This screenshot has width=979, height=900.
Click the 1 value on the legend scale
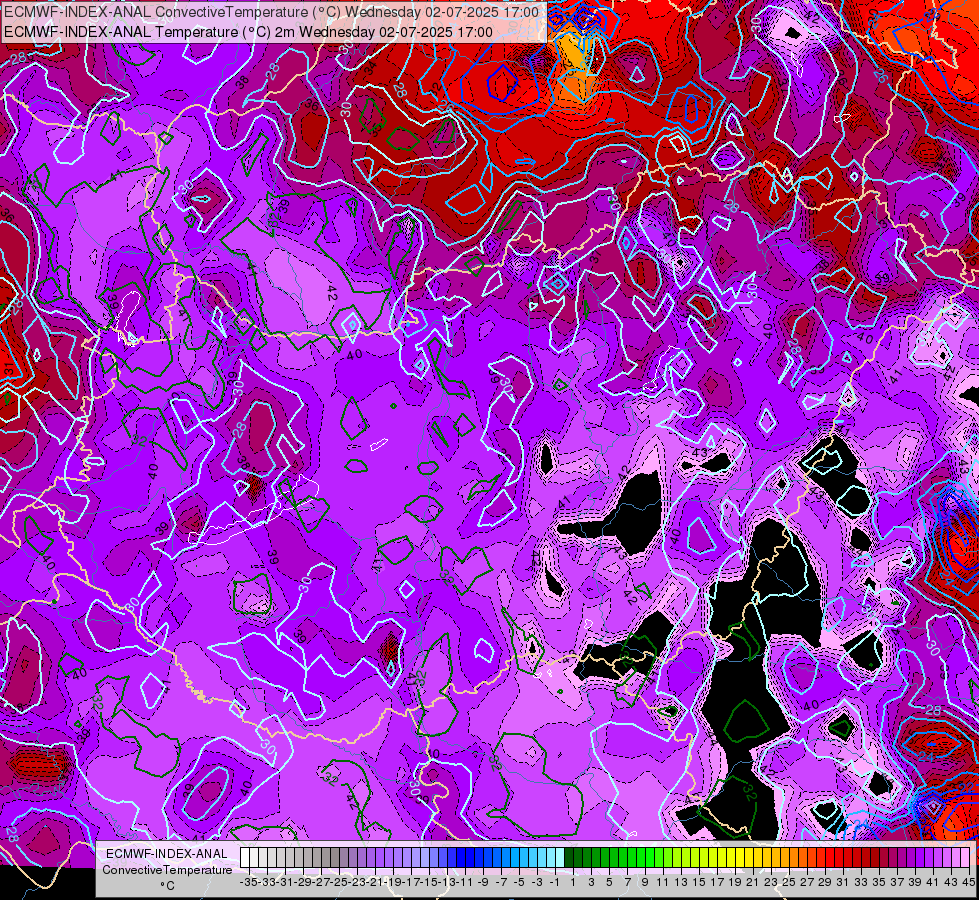tap(573, 882)
